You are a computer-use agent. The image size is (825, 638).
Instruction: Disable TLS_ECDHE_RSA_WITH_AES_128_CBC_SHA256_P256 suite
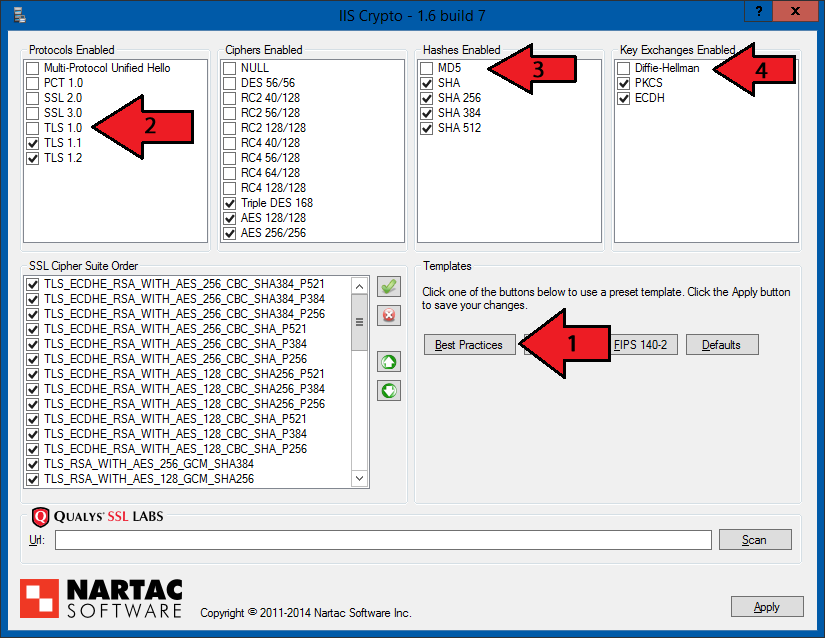pos(33,404)
